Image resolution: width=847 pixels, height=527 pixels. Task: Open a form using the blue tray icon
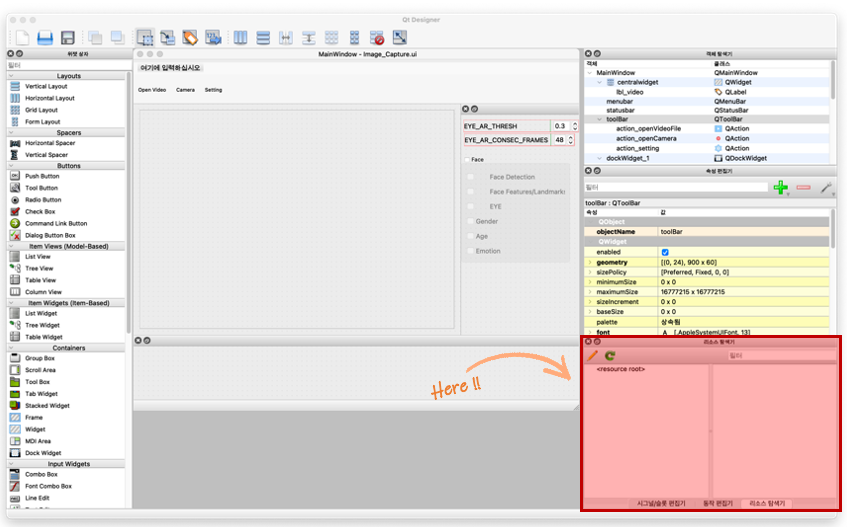click(45, 37)
